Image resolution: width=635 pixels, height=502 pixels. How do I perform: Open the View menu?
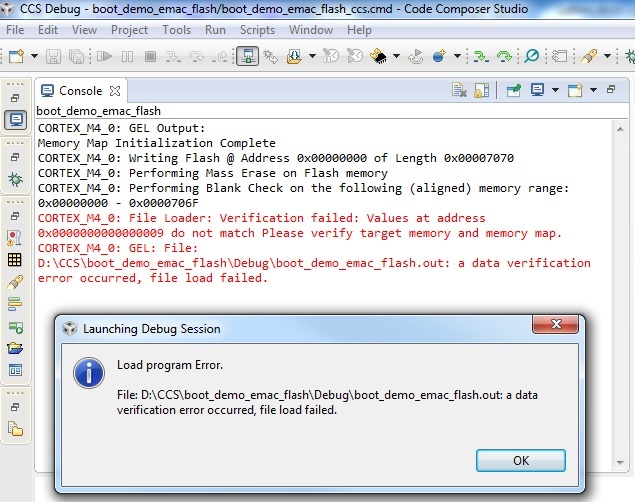click(84, 30)
